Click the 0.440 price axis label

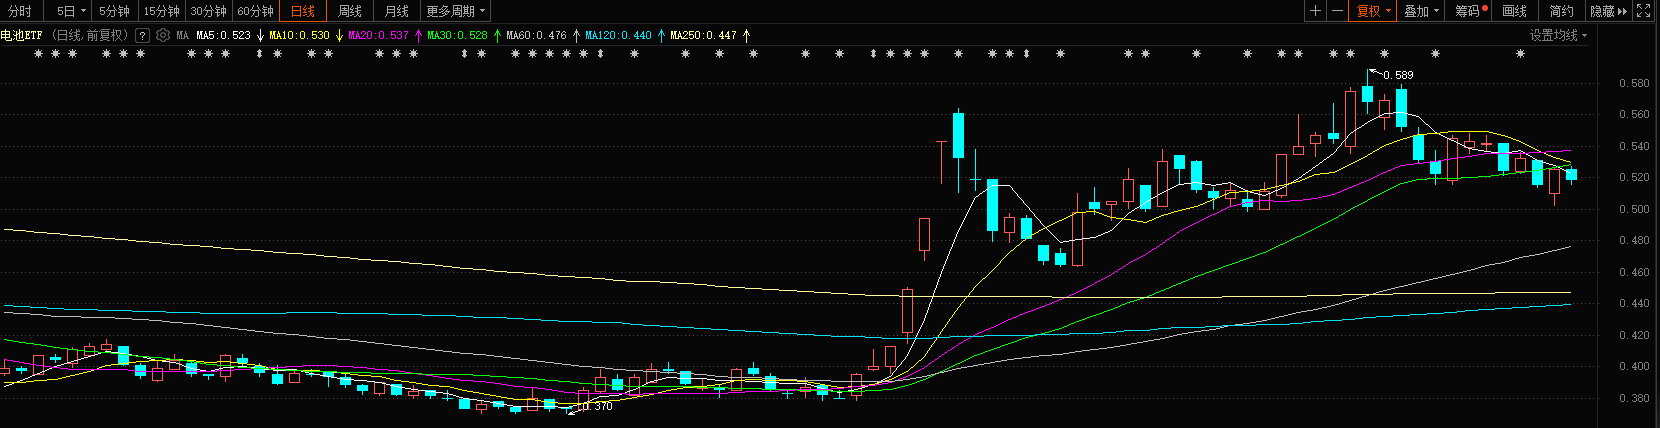[1634, 303]
